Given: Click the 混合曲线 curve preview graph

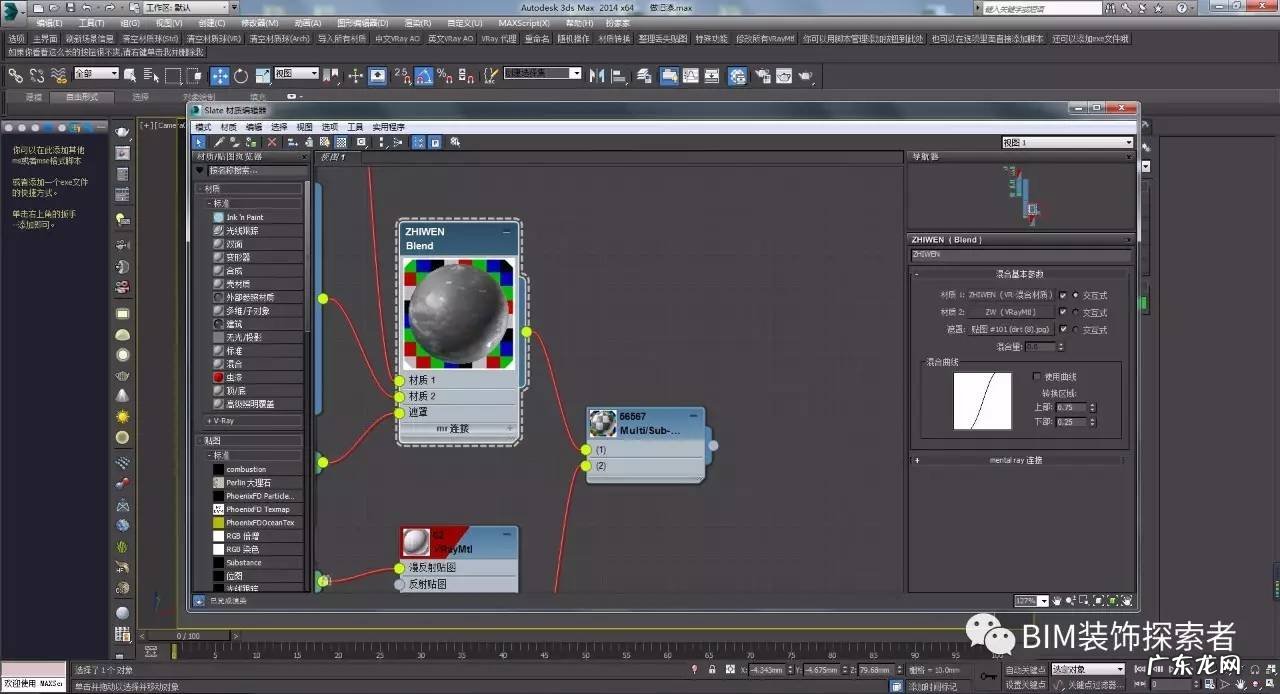Looking at the screenshot, I should click(x=982, y=401).
